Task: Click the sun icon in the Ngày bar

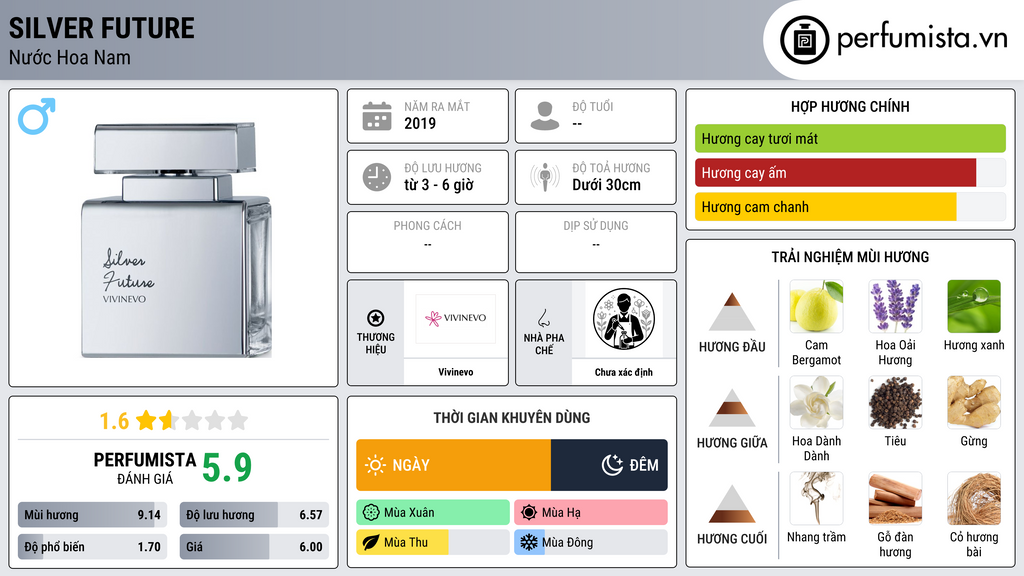Action: pos(375,465)
